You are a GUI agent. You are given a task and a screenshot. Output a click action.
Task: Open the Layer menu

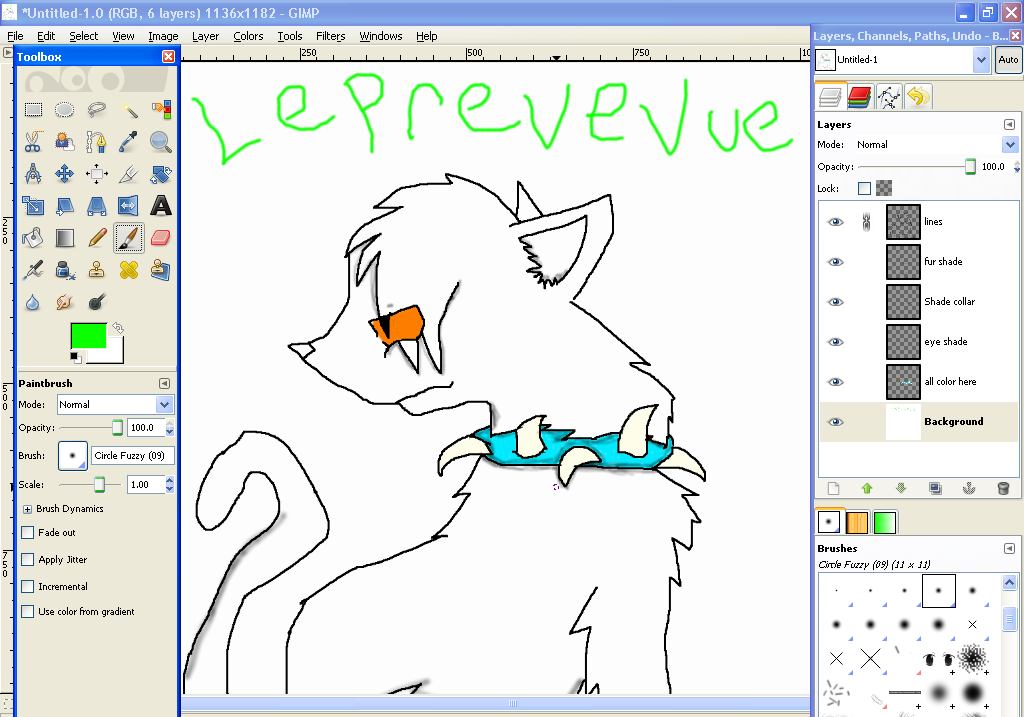[205, 36]
